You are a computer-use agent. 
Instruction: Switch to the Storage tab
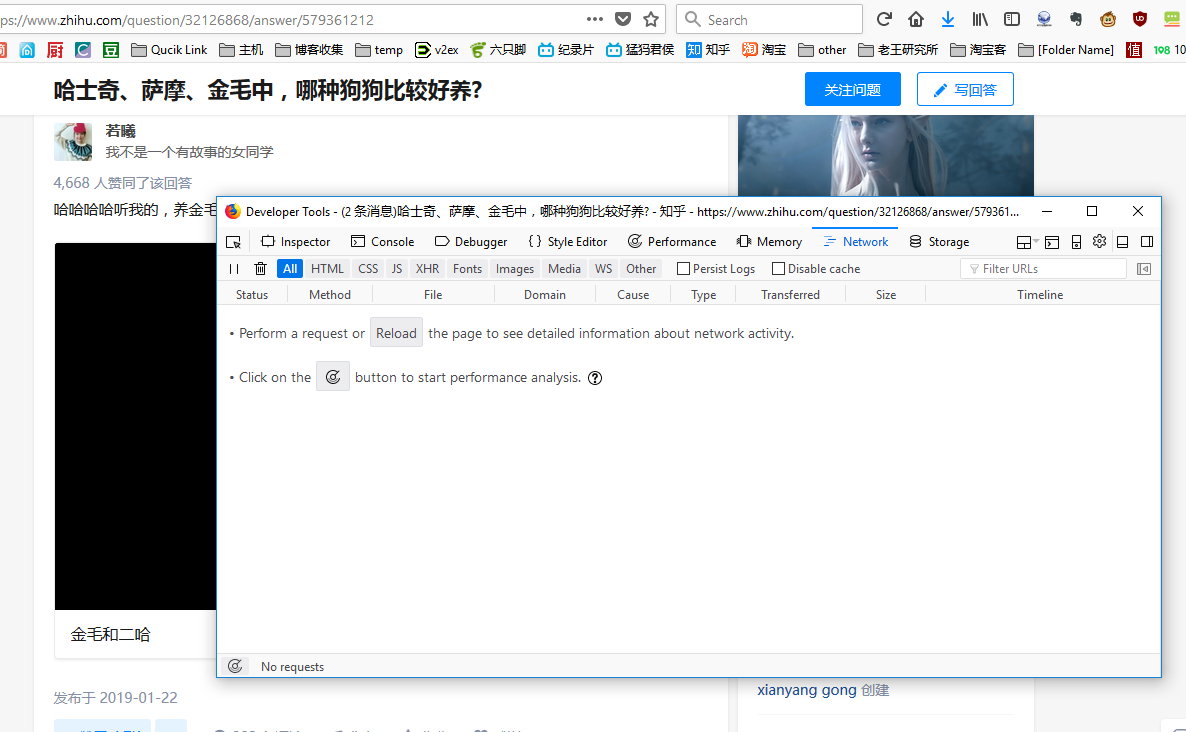click(938, 241)
